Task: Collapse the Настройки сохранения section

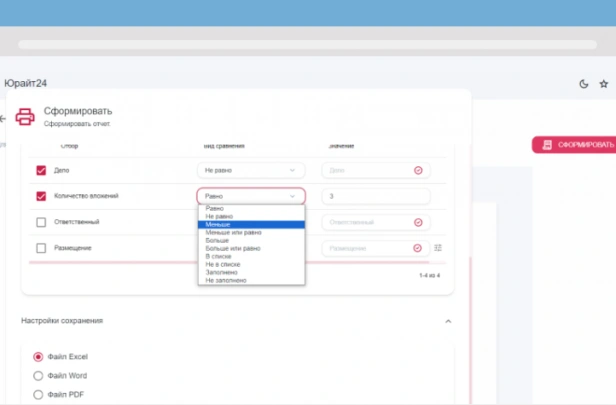Action: point(447,321)
